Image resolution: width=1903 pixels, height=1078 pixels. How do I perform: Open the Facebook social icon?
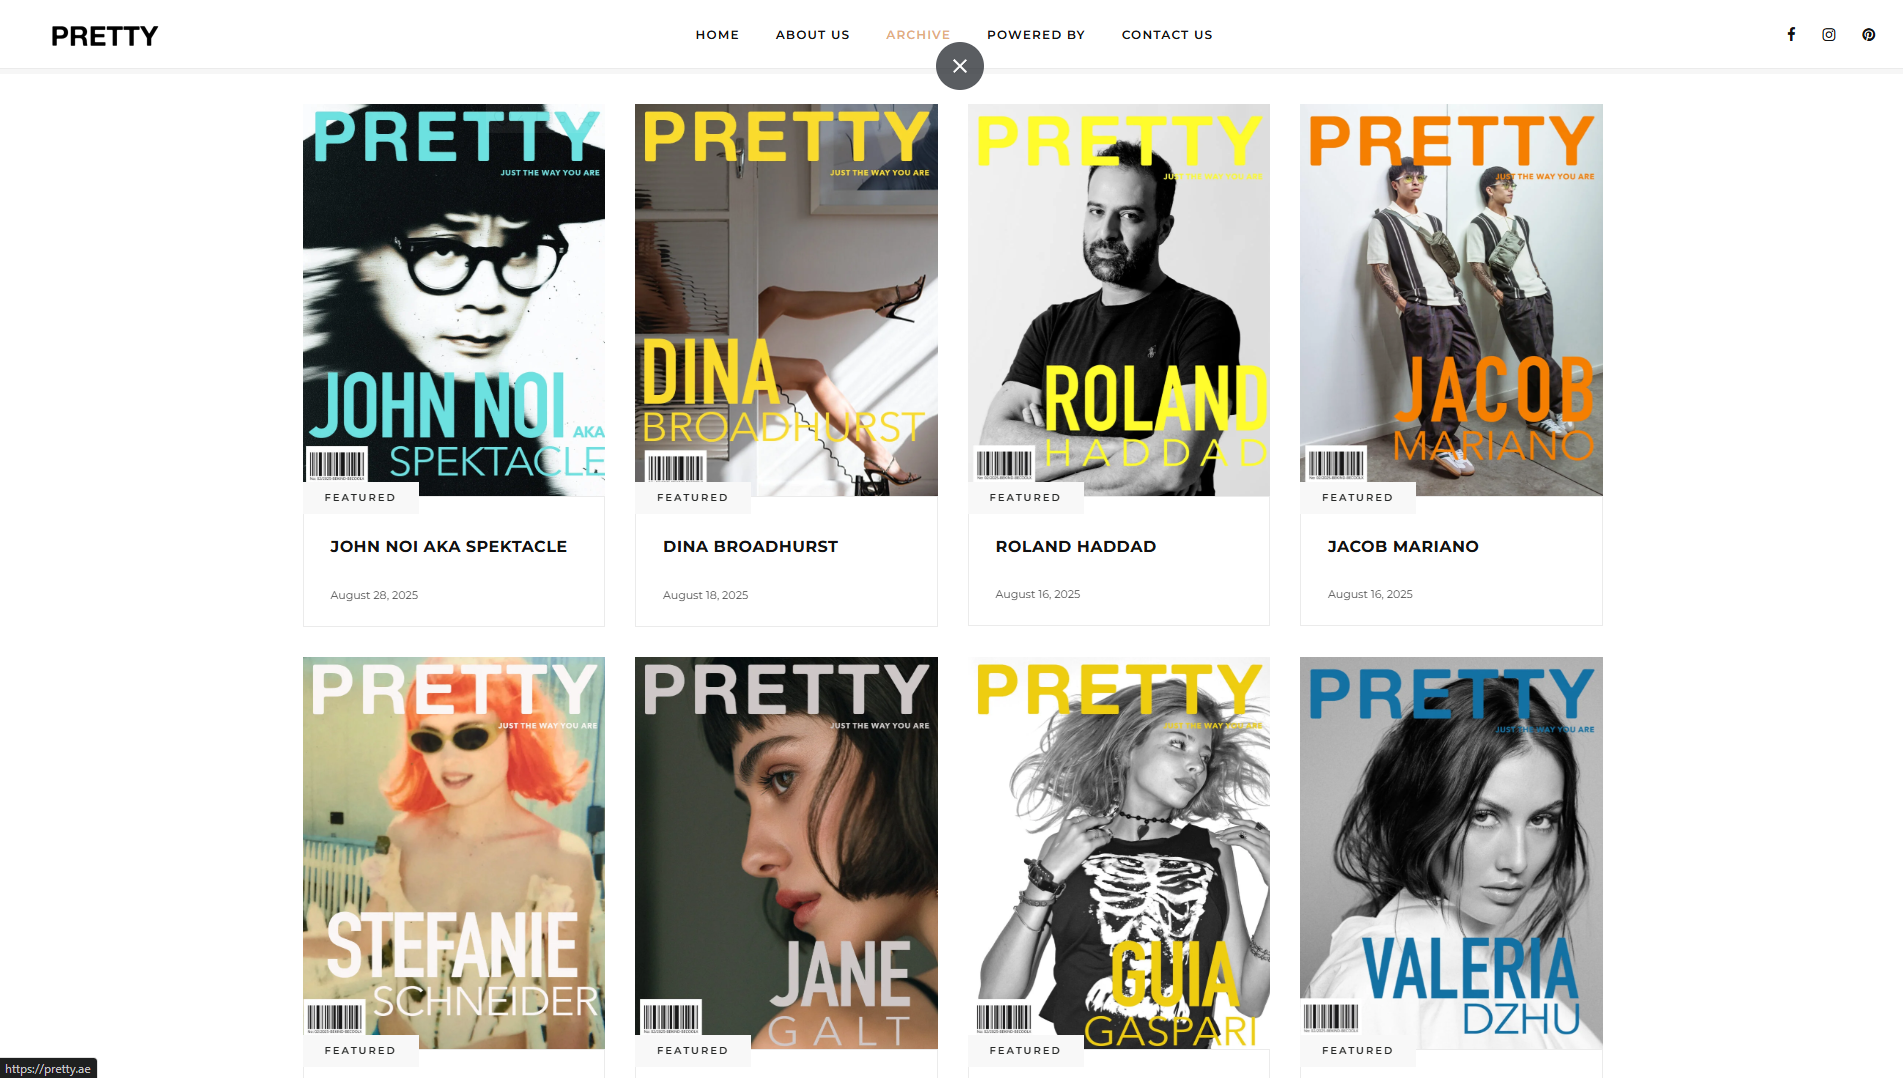(1791, 34)
